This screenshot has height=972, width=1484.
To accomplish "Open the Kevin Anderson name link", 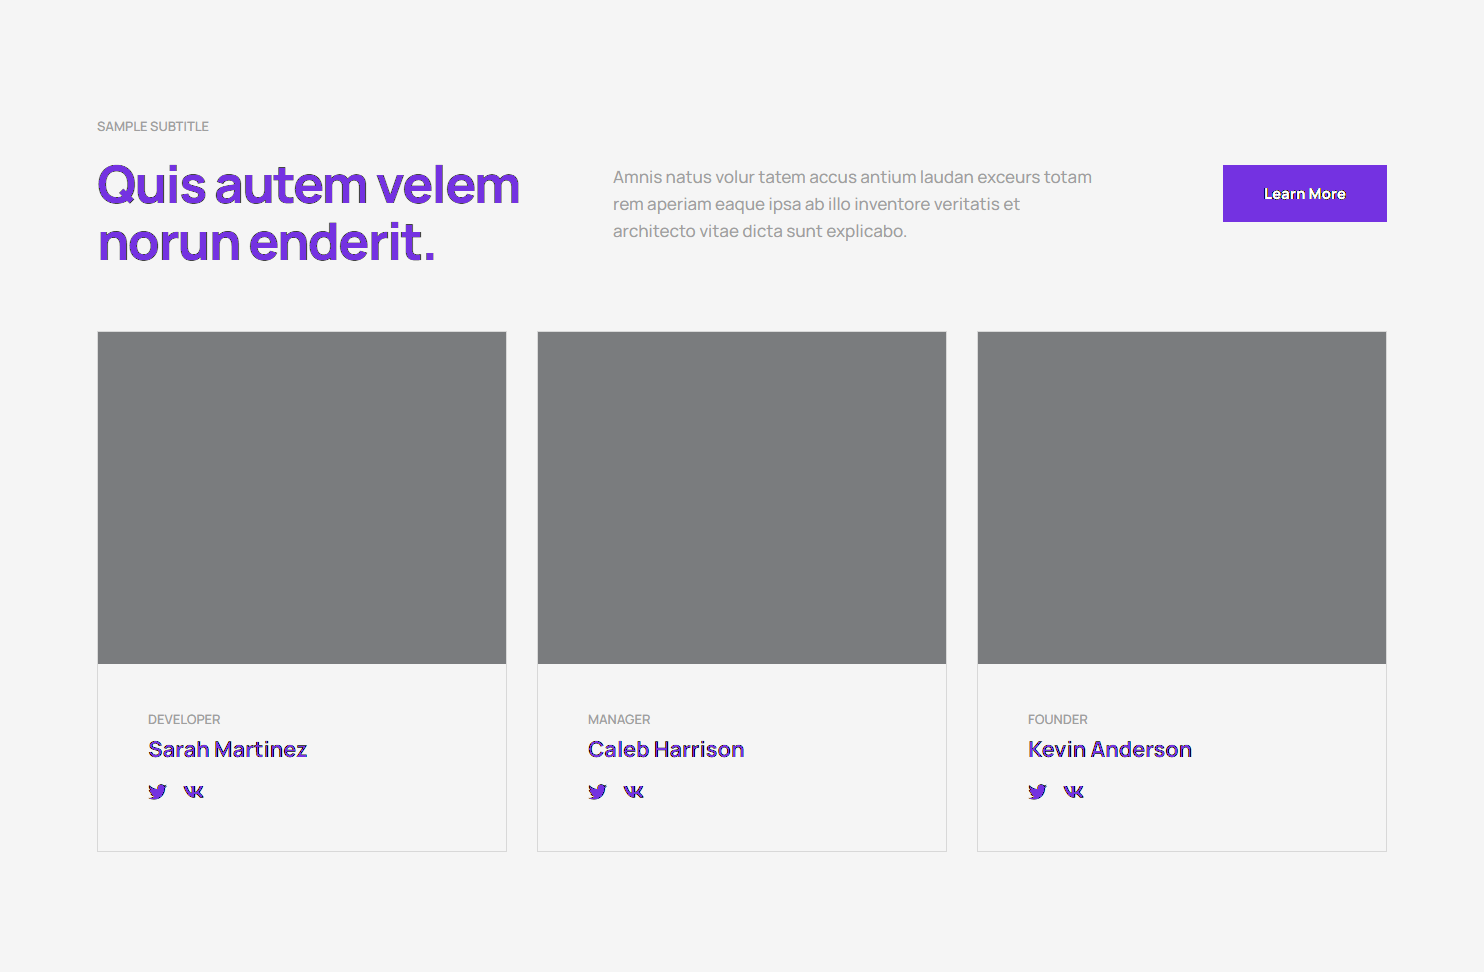I will (x=1109, y=750).
